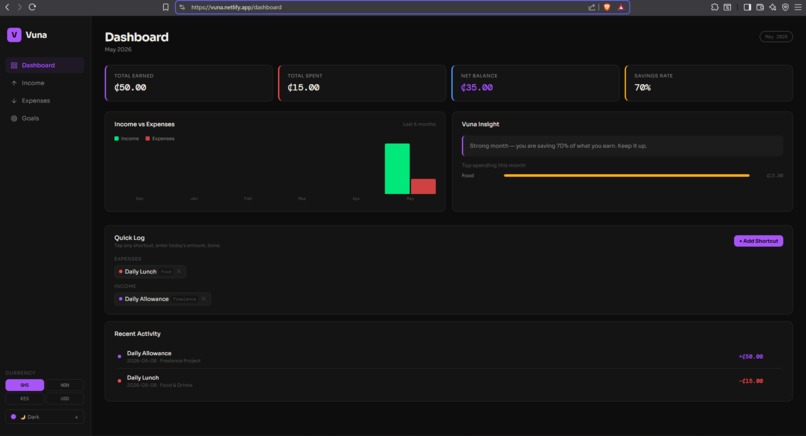Click the Brave Rewards triangle icon
The image size is (806, 436).
[x=621, y=7]
